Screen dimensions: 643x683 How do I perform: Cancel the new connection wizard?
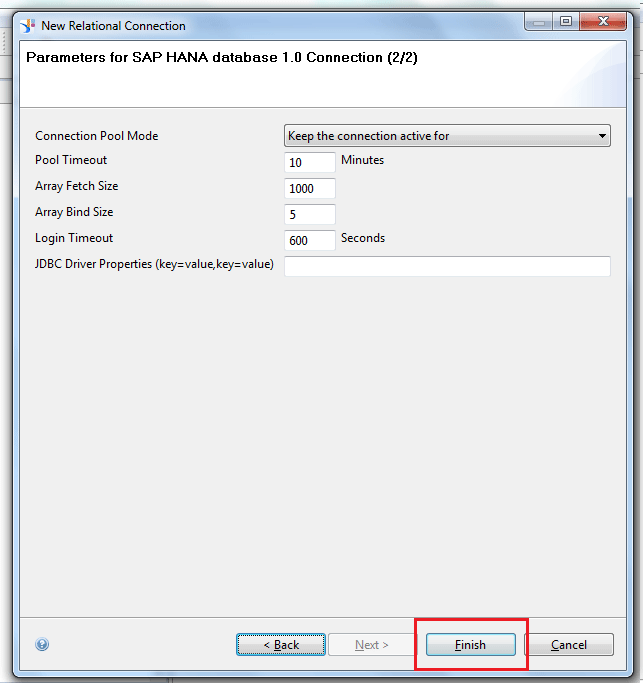(569, 645)
